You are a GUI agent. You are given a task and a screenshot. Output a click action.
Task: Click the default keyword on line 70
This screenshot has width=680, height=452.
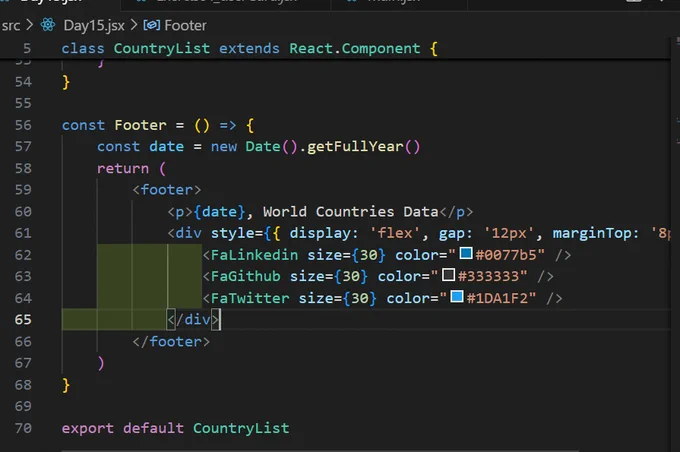(x=154, y=429)
